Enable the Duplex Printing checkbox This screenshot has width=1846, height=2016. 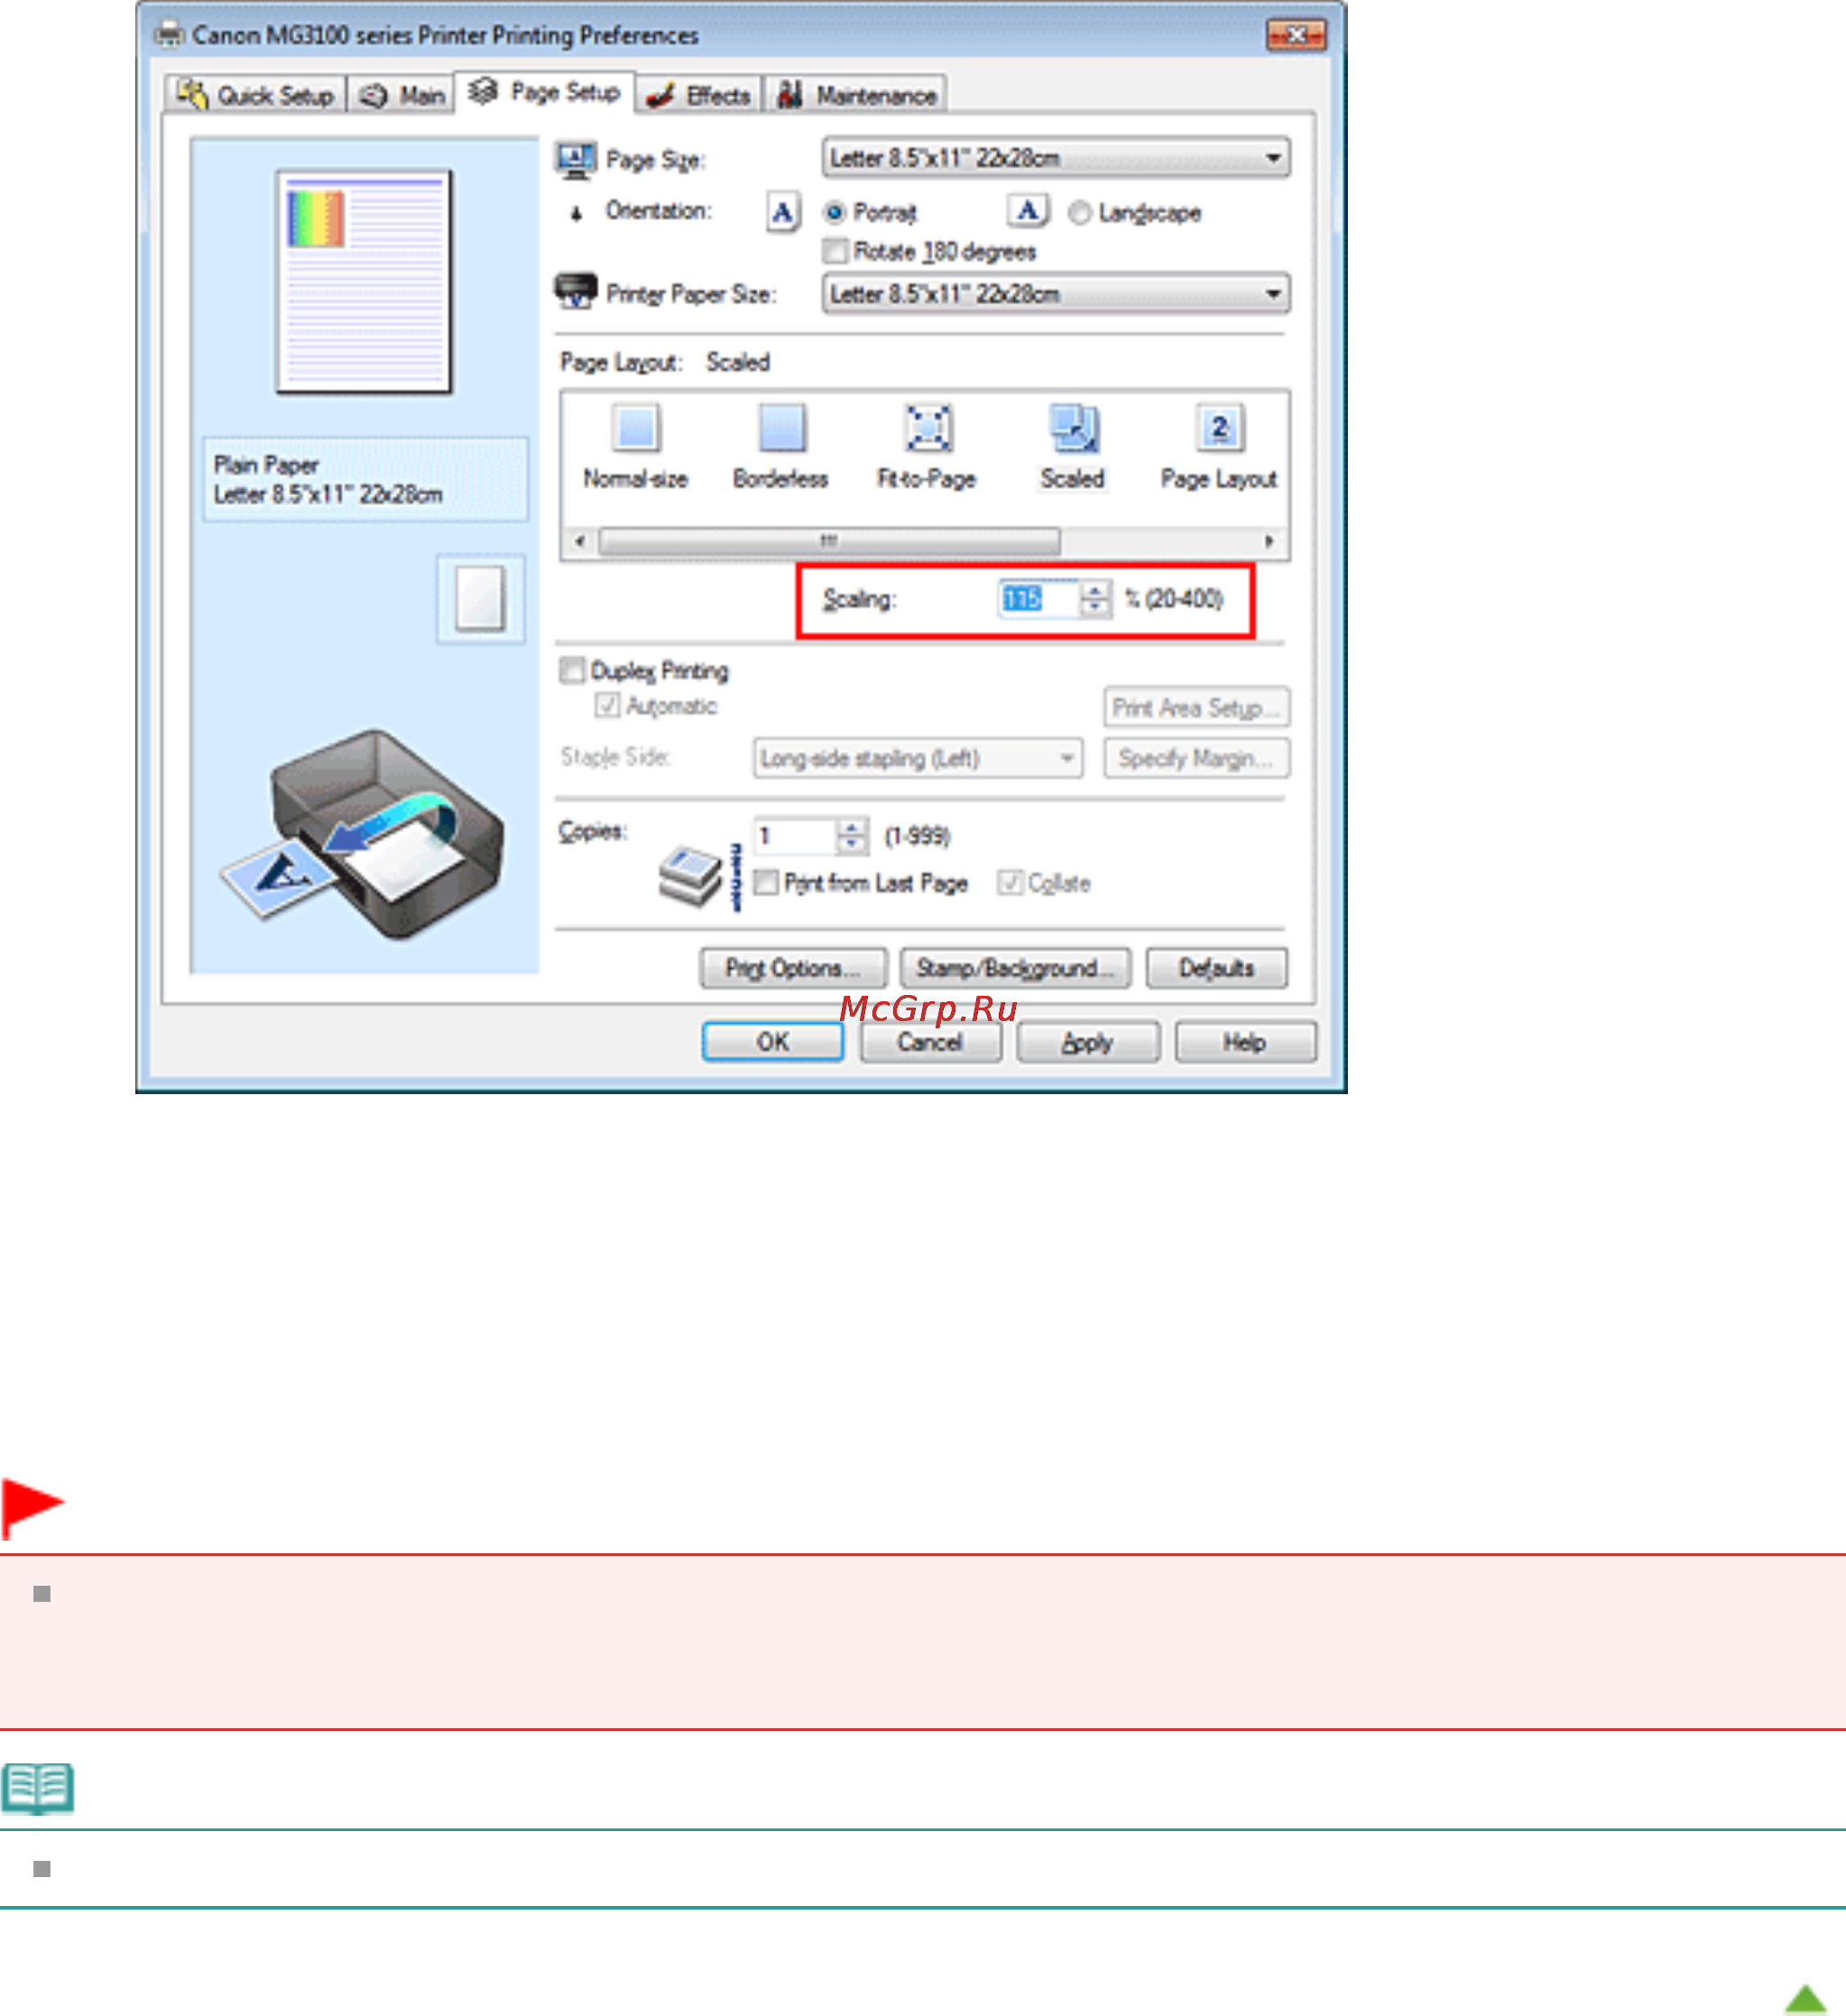point(572,670)
